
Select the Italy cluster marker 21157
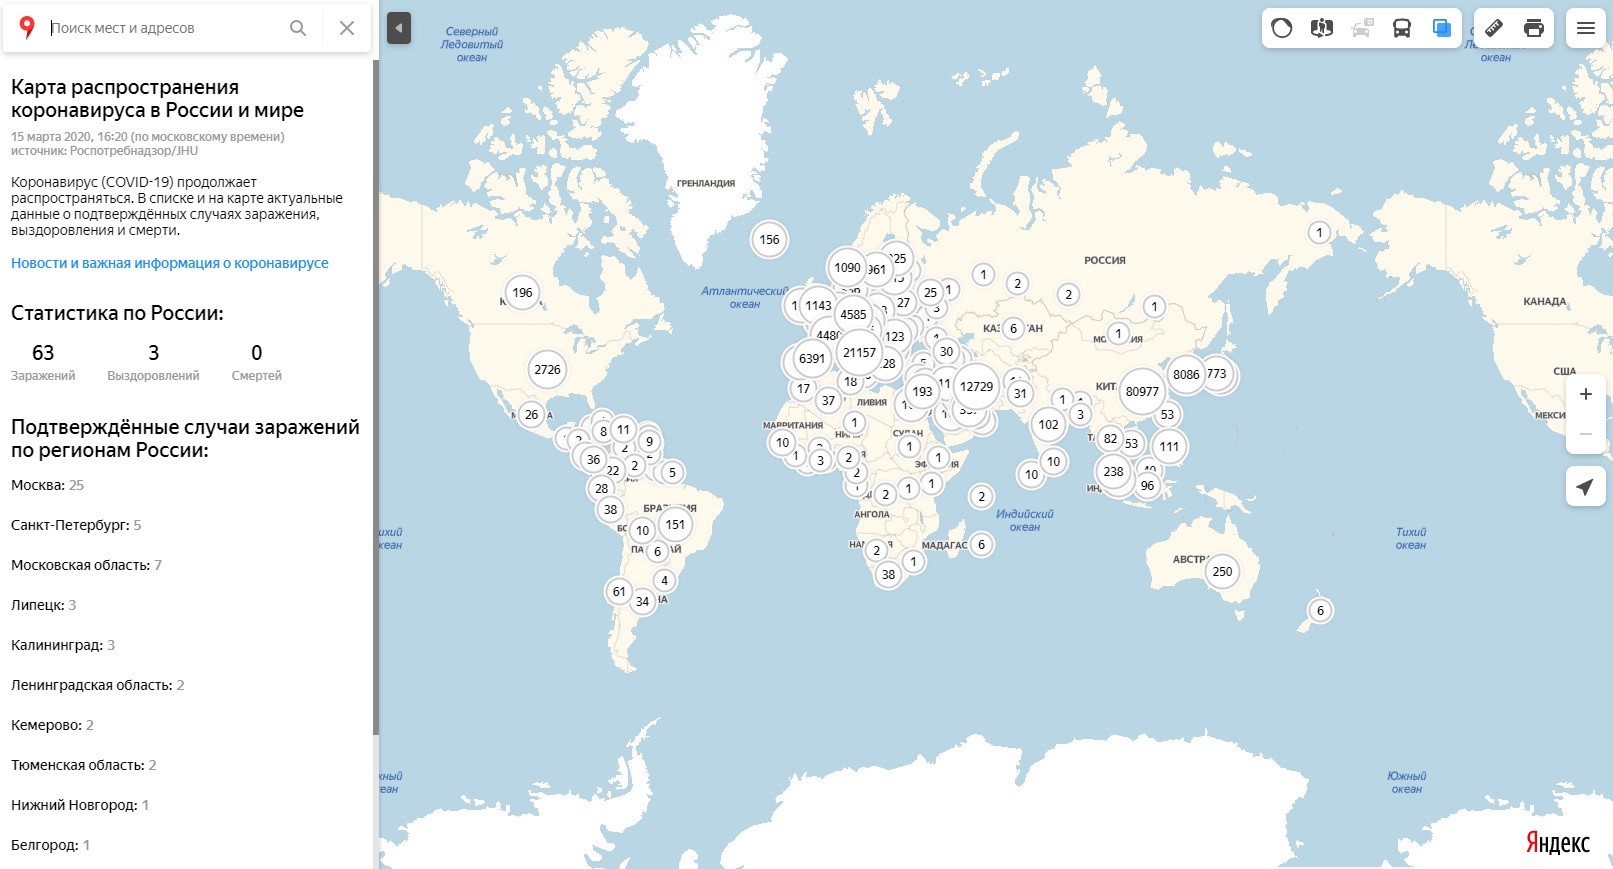859,353
